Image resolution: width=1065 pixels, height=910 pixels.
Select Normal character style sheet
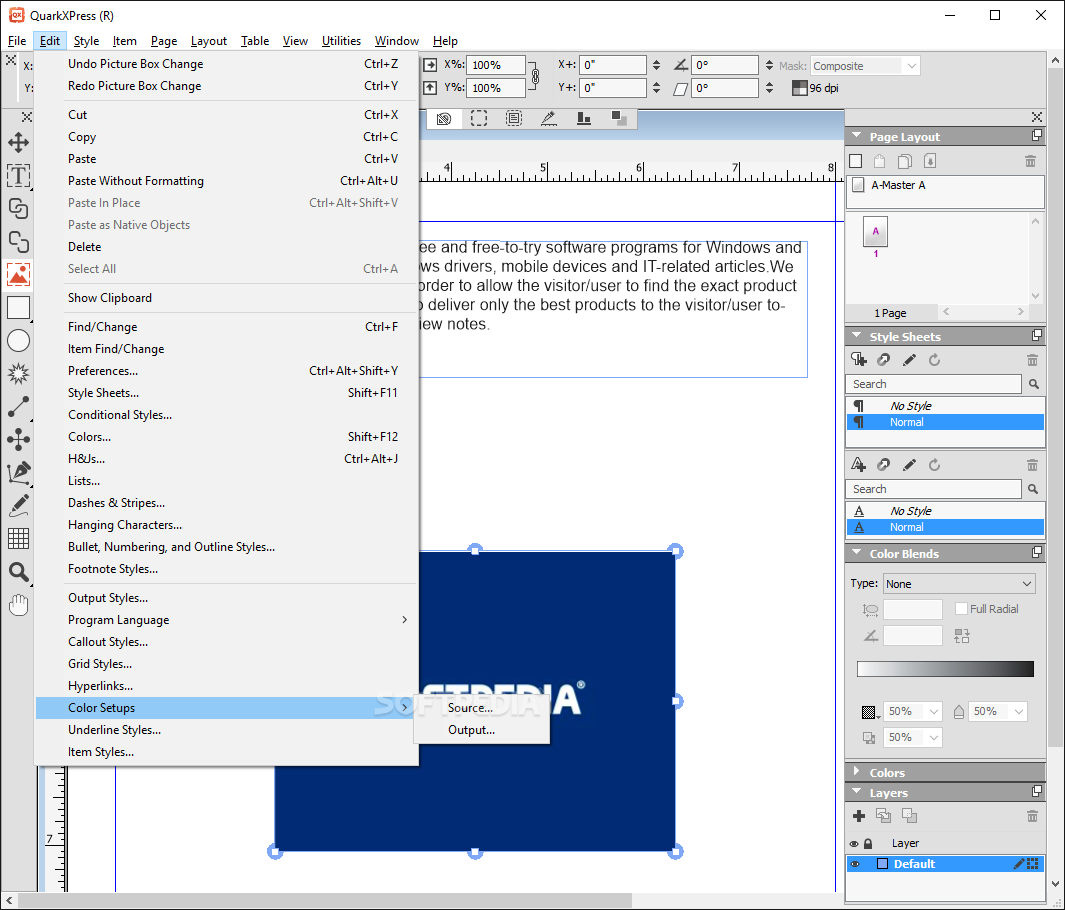point(945,527)
